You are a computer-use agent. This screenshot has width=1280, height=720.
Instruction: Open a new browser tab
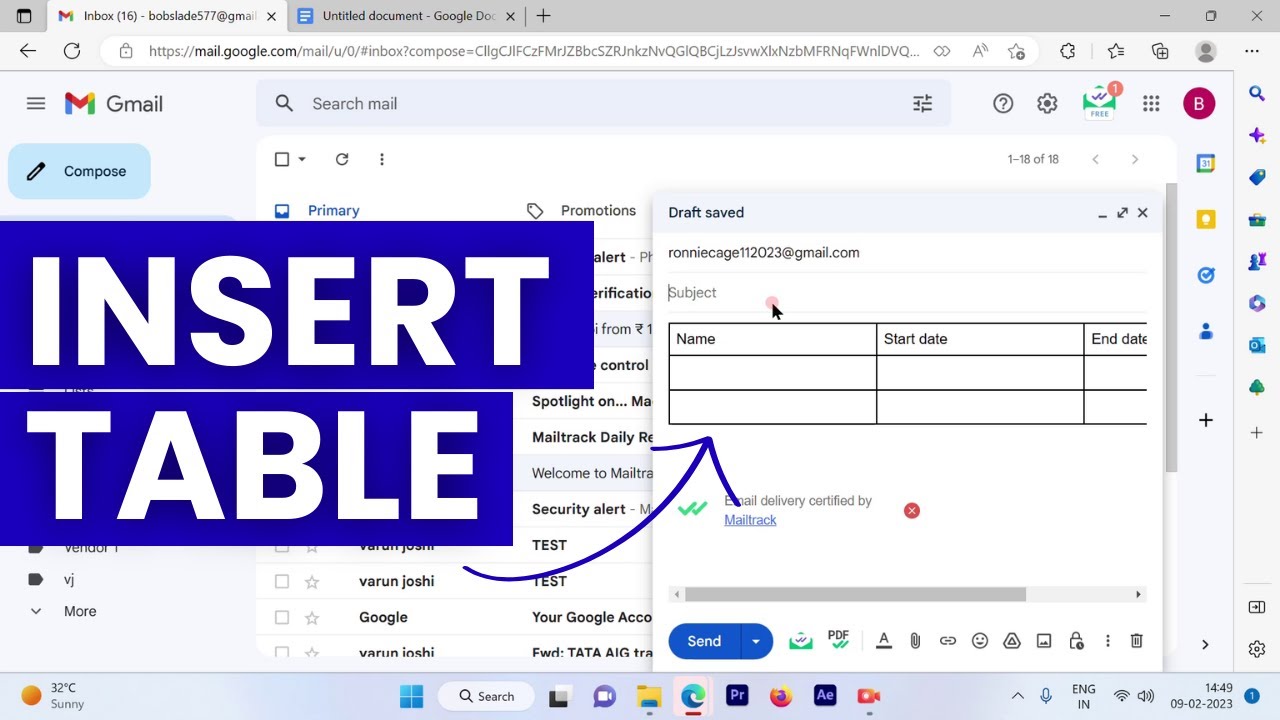543,16
